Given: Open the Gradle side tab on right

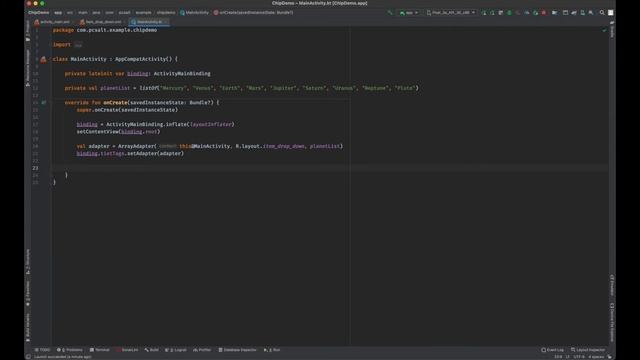Looking at the screenshot, I should point(612,30).
